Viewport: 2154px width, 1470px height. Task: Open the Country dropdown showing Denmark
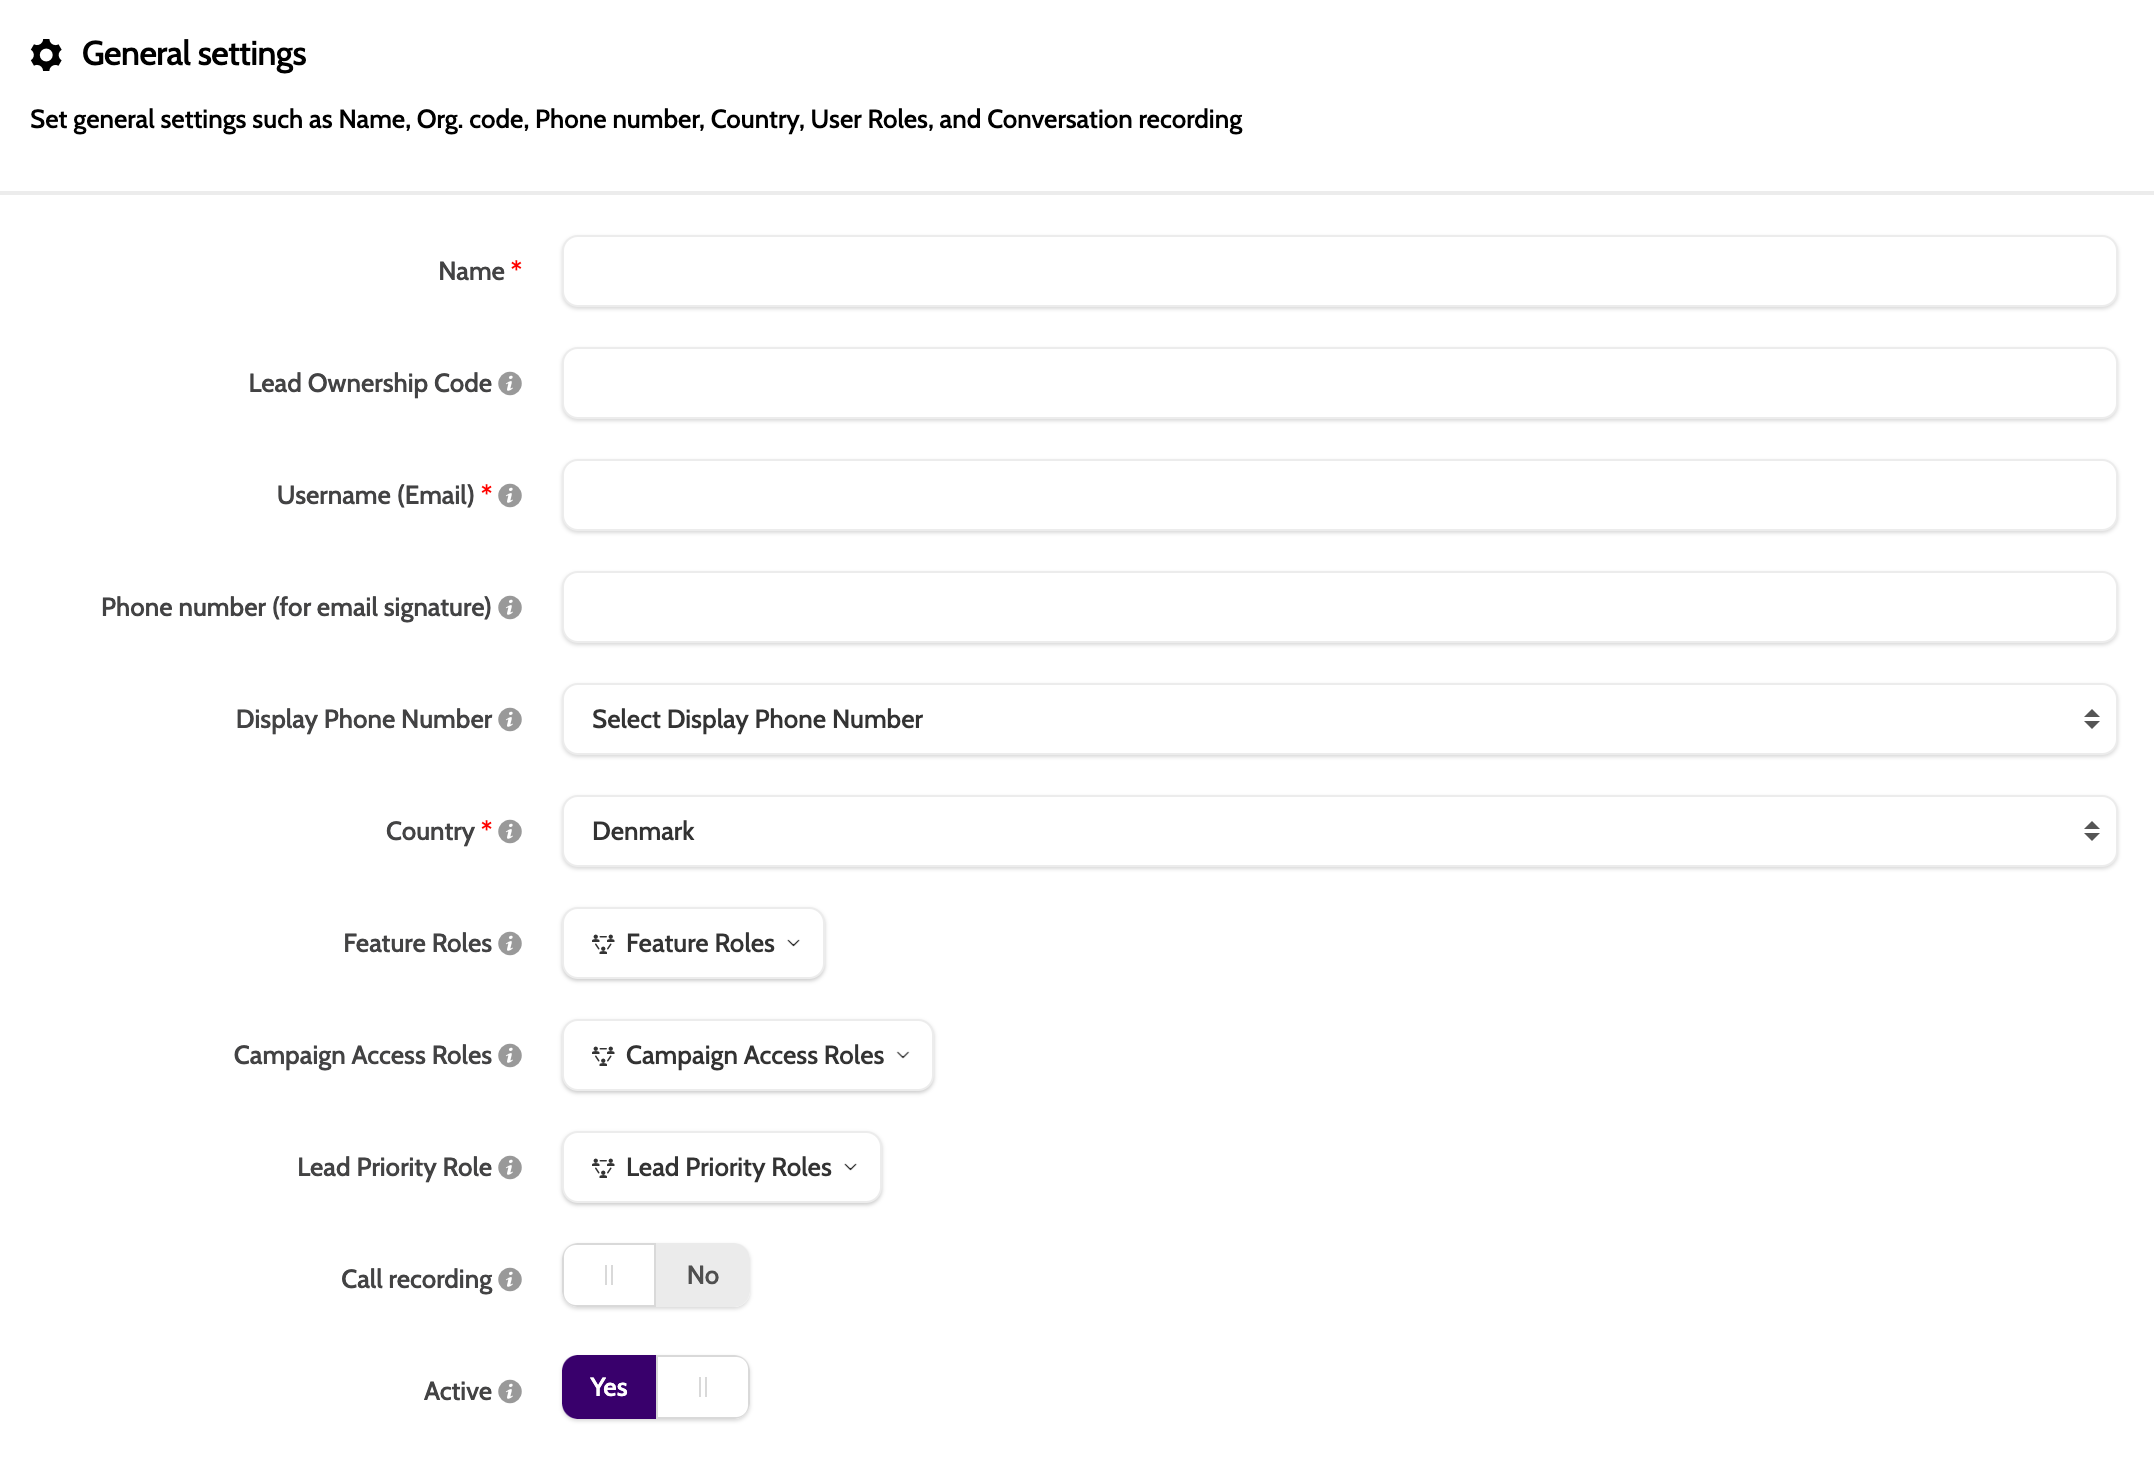click(1339, 832)
